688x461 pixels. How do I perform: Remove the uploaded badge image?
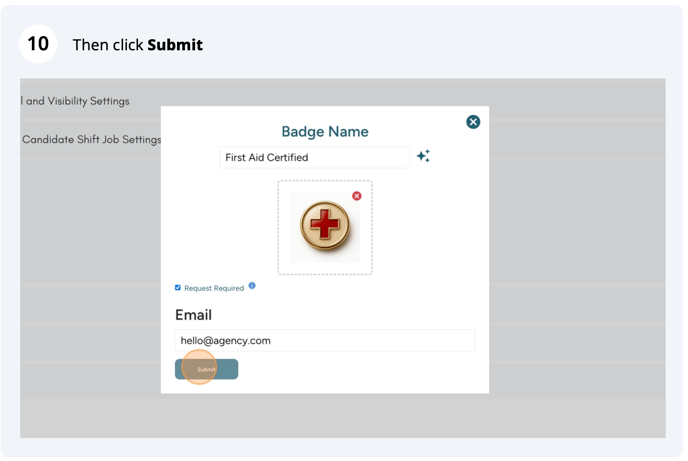coord(357,196)
